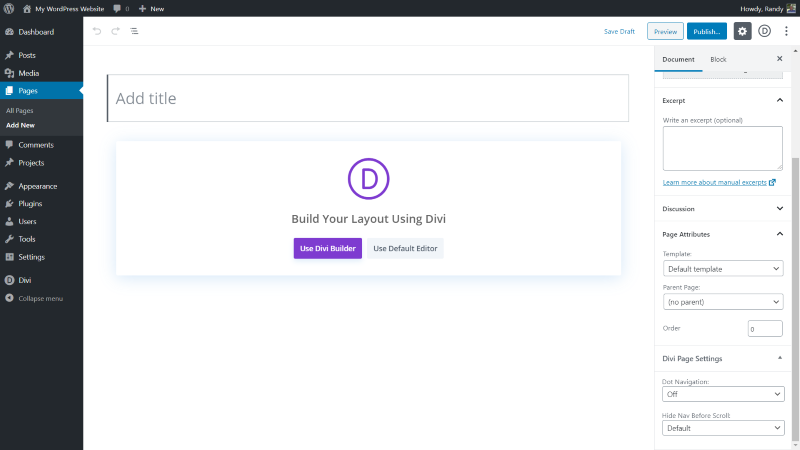Expand the Discussion section
The width and height of the screenshot is (800, 450).
[722, 209]
